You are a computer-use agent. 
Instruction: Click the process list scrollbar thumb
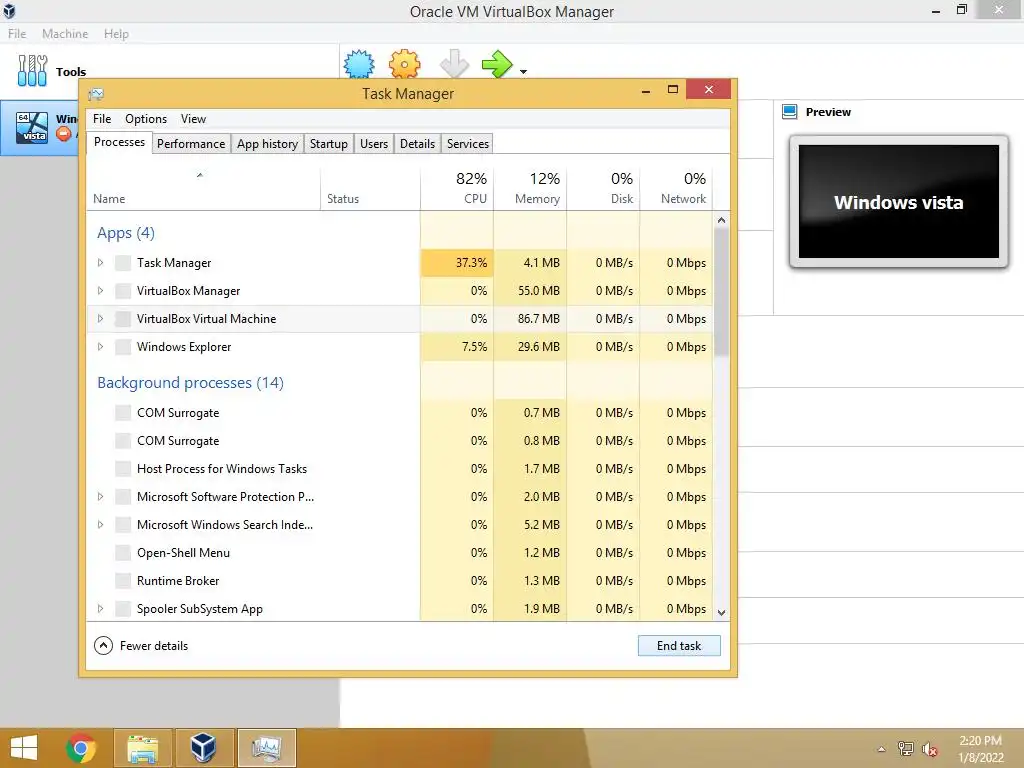[x=722, y=292]
